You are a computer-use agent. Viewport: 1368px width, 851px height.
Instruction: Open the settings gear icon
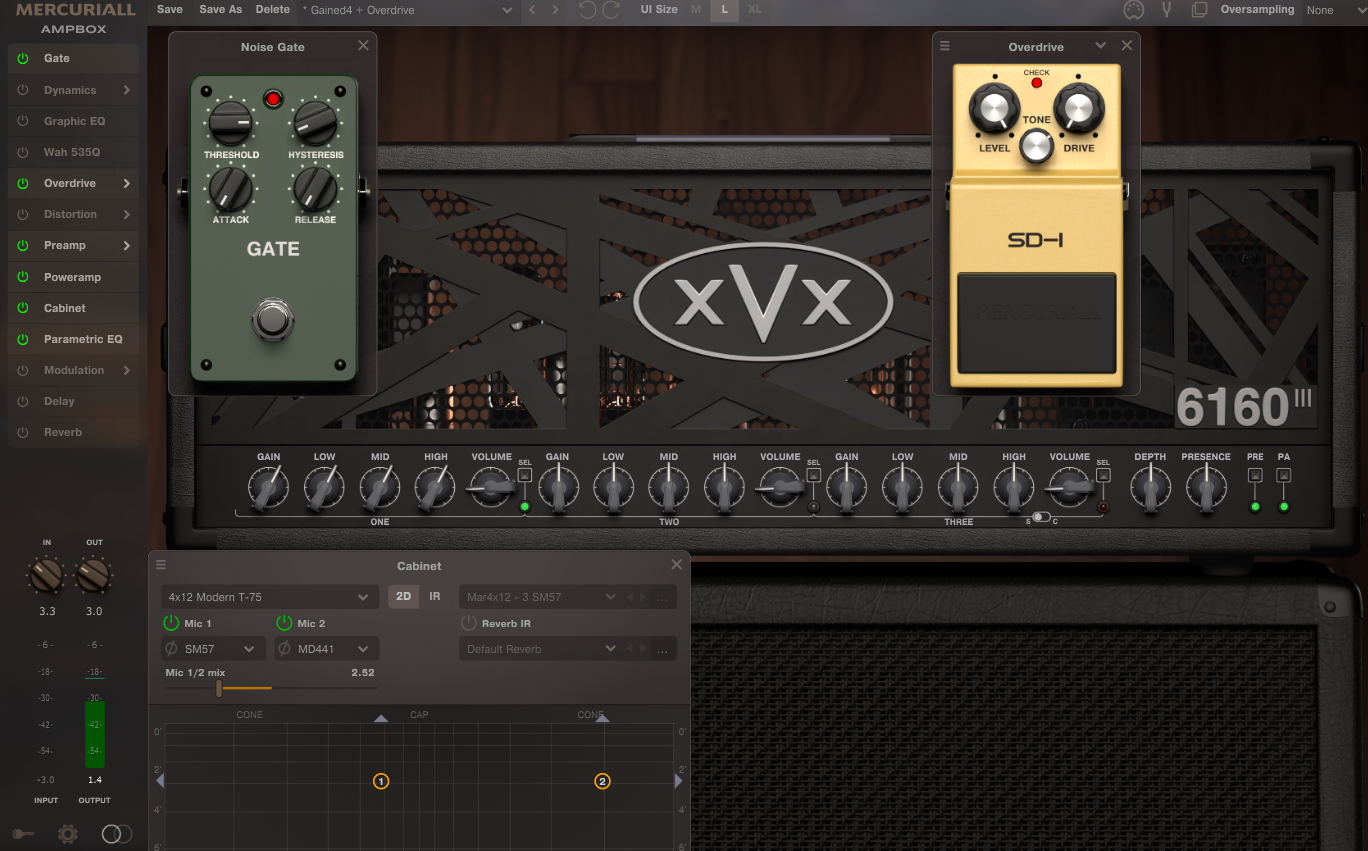pyautogui.click(x=68, y=834)
